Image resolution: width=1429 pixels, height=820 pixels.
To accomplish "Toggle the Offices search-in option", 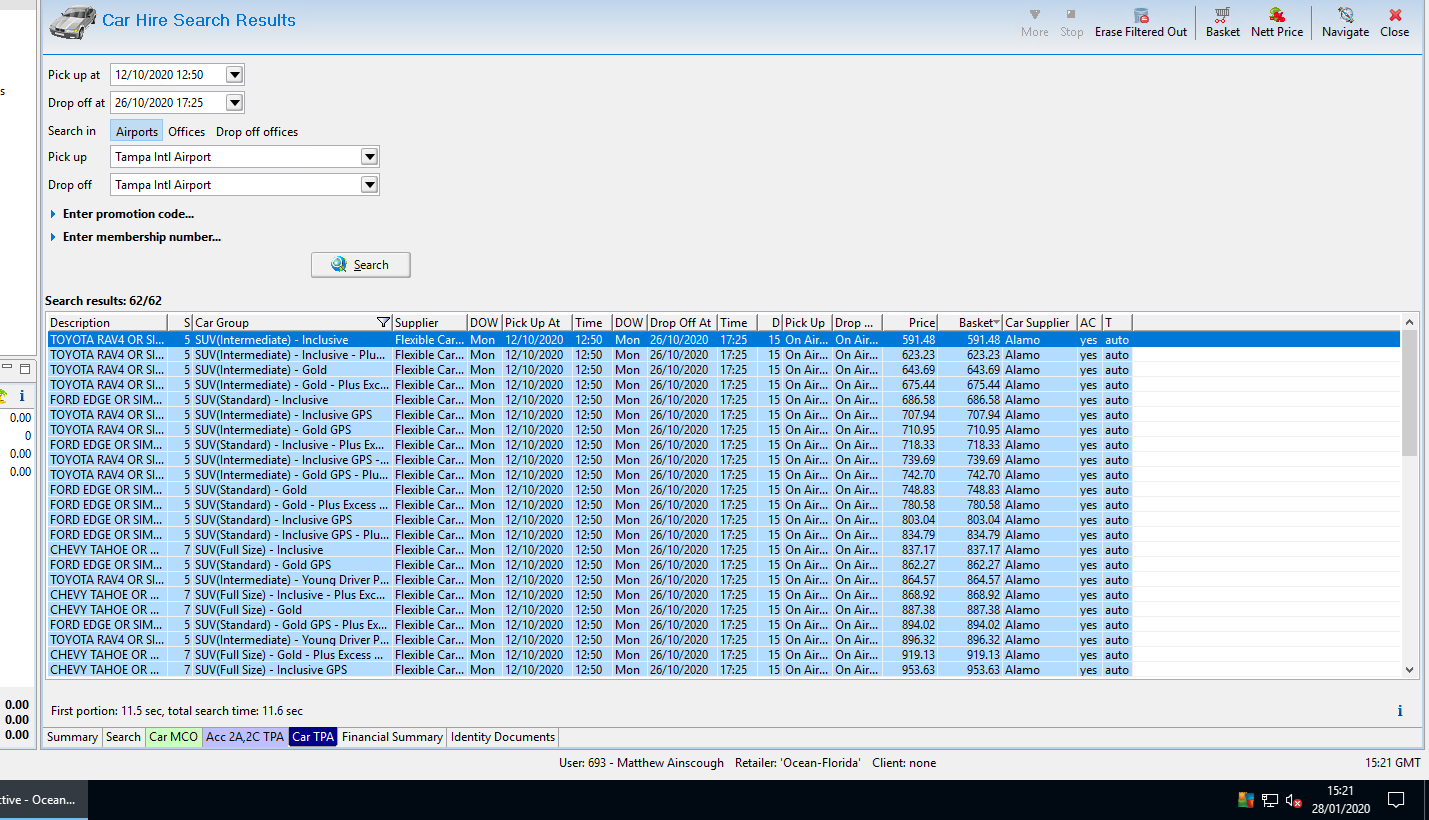I will (x=186, y=131).
